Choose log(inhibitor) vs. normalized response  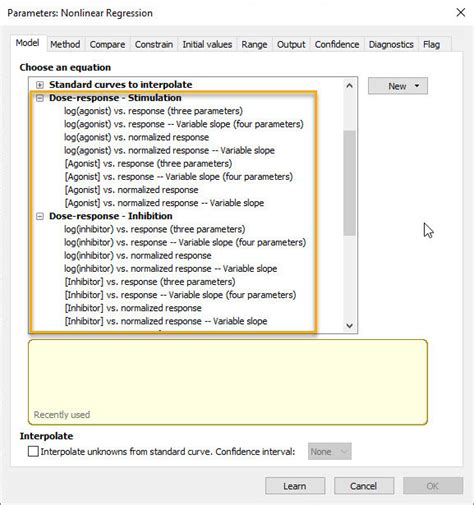(x=138, y=256)
